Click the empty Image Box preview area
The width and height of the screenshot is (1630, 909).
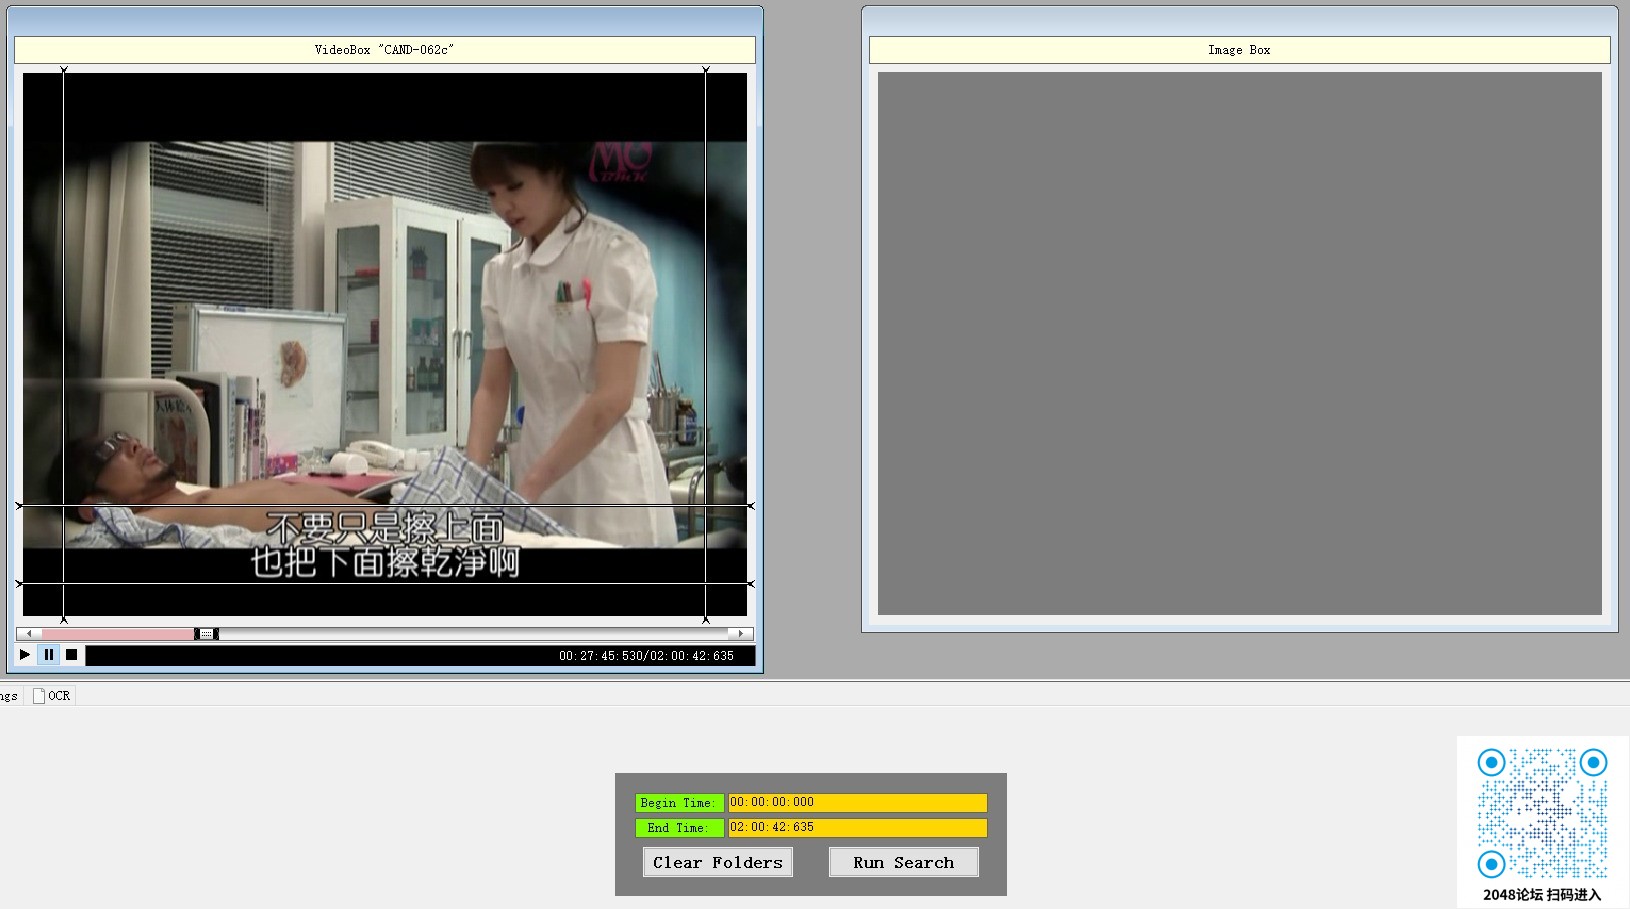[x=1240, y=343]
